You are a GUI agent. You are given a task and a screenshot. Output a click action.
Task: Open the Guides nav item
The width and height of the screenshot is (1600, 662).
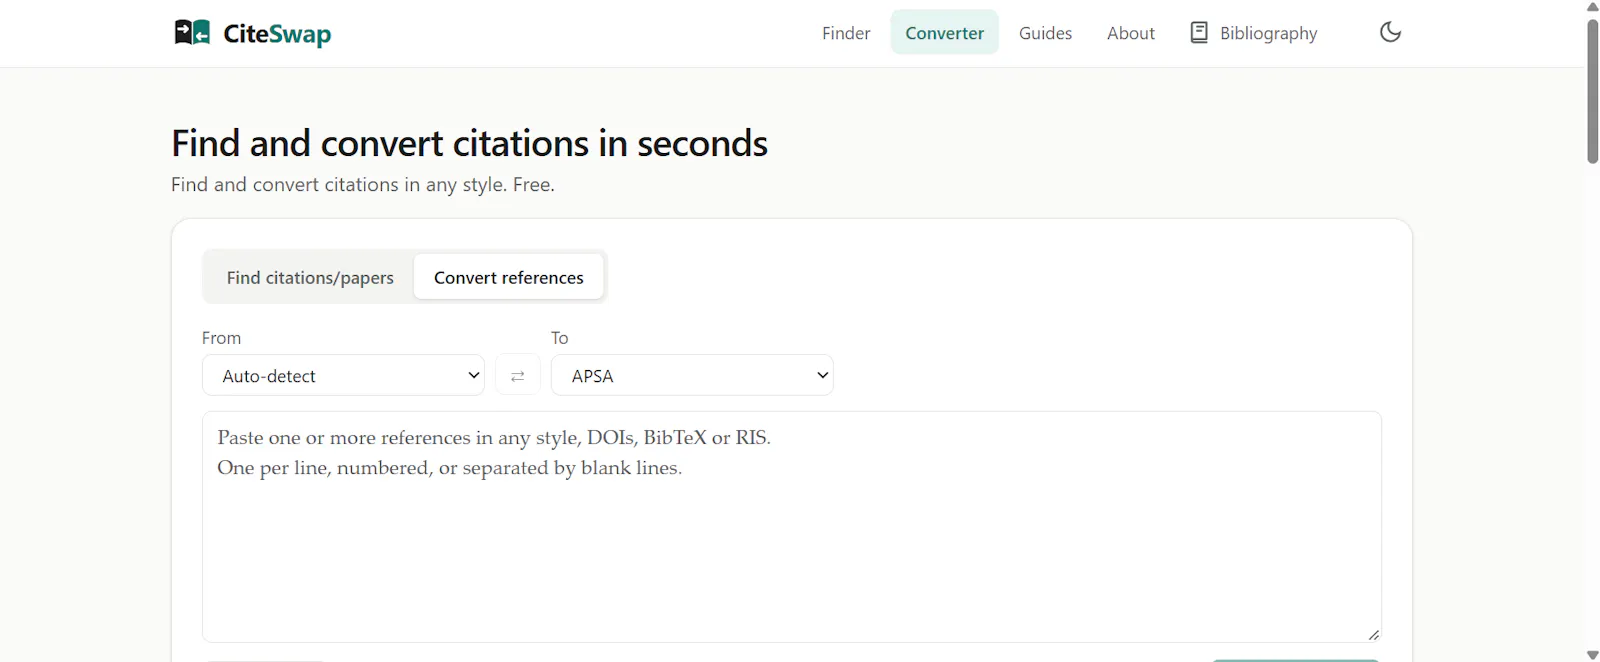click(1045, 33)
